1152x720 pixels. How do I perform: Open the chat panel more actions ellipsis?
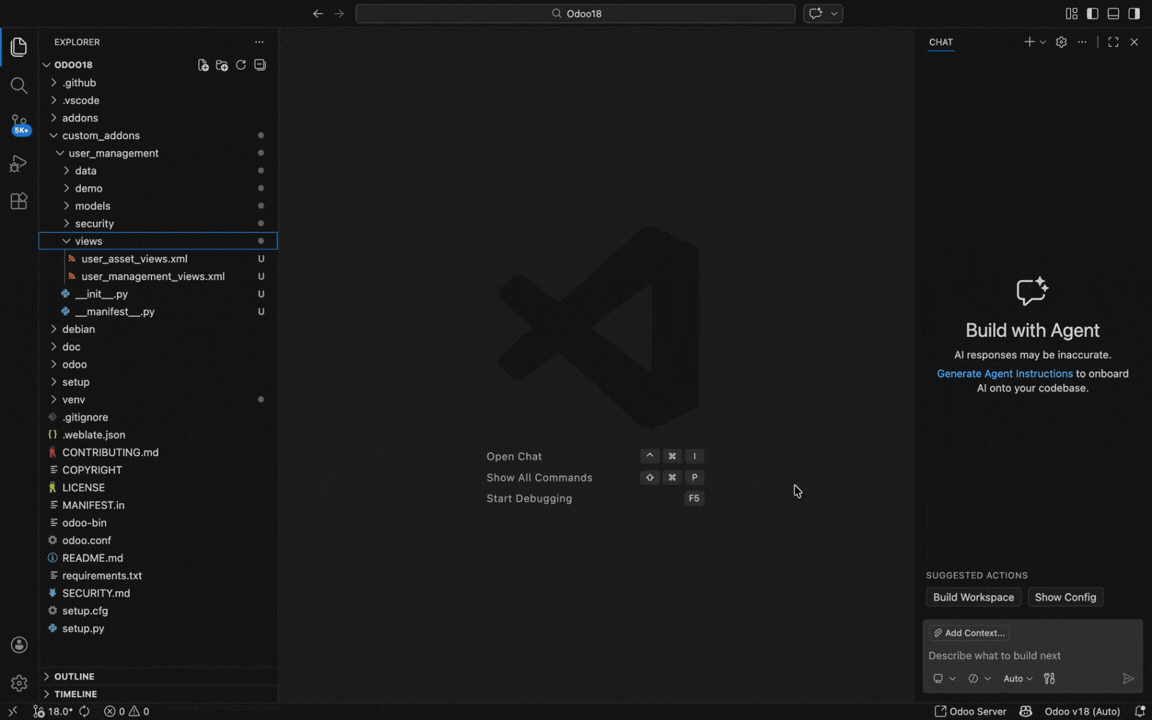1082,43
